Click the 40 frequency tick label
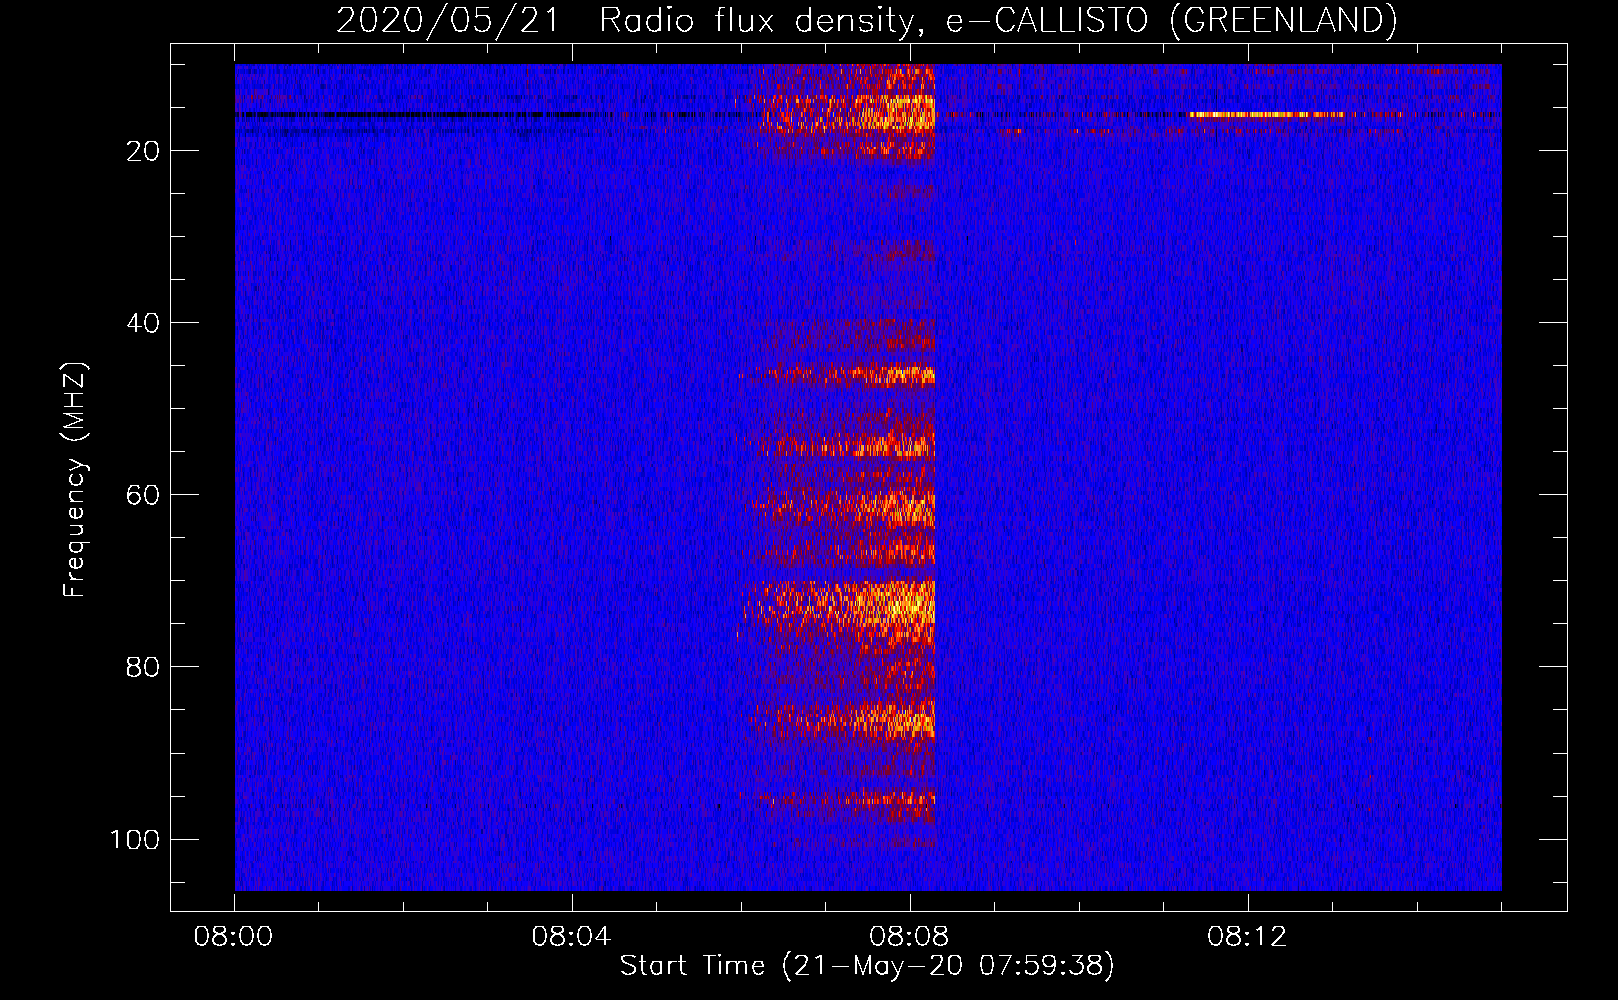Viewport: 1618px width, 1000px height. coord(143,323)
